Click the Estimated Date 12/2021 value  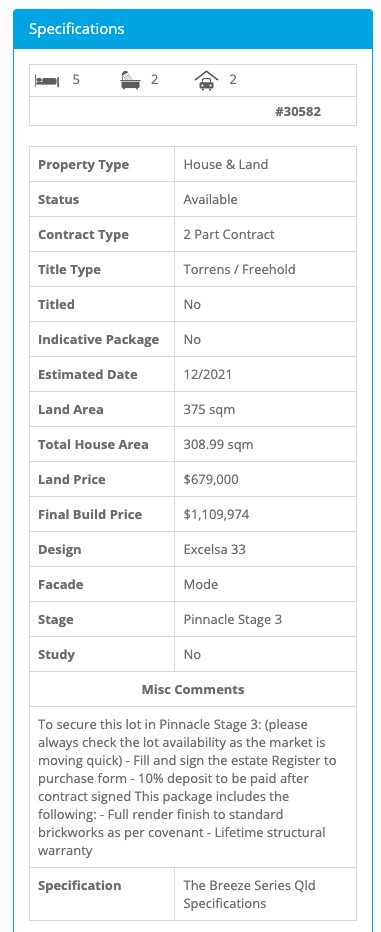point(207,374)
